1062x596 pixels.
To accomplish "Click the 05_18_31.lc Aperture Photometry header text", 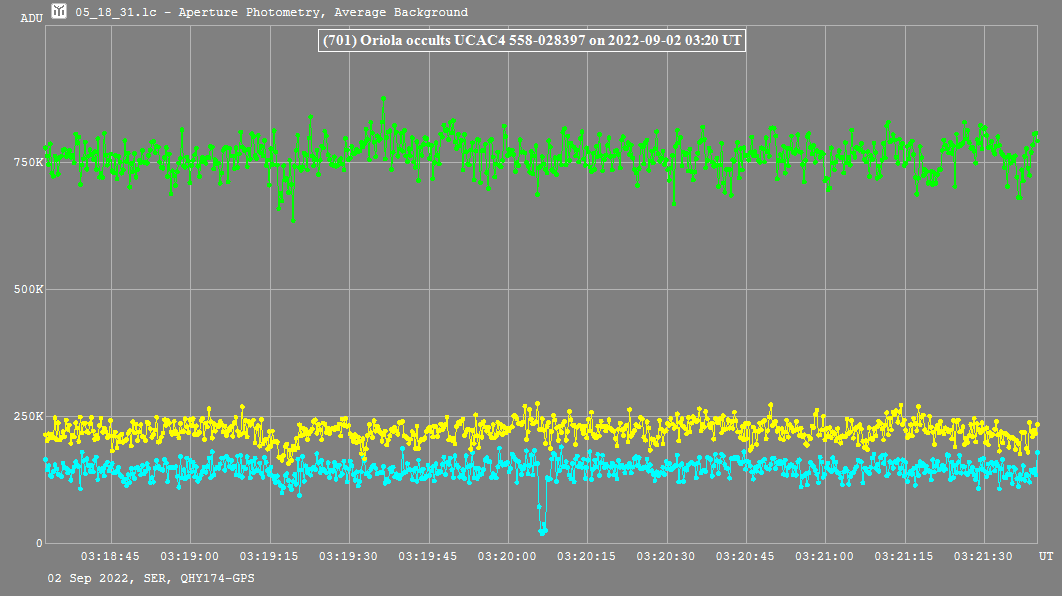I will tap(271, 13).
